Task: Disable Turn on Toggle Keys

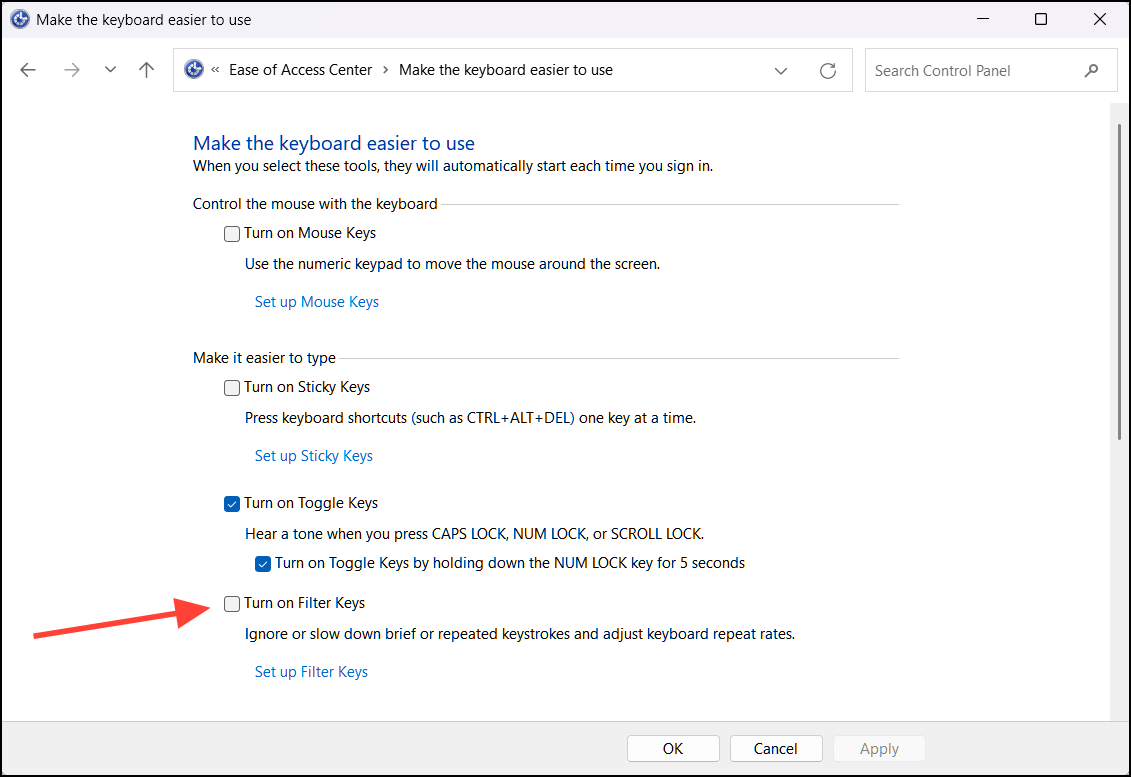Action: [x=231, y=503]
